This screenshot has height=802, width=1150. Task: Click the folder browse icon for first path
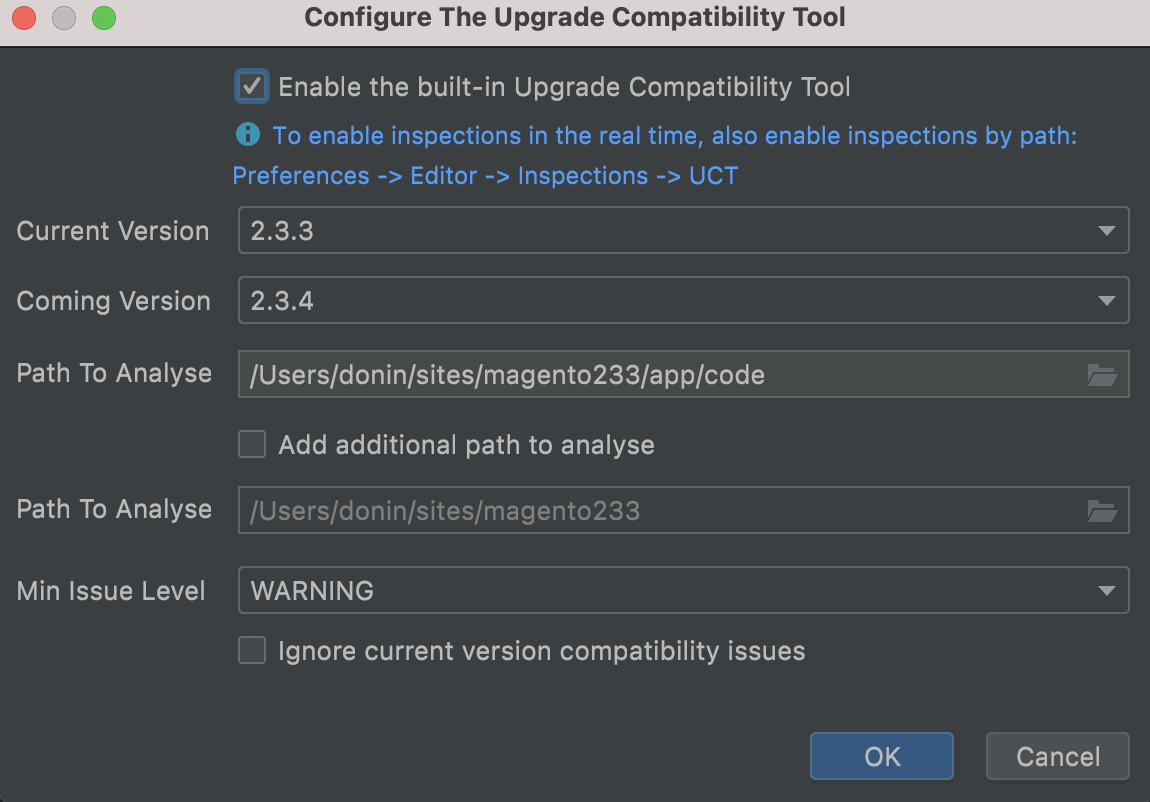tap(1102, 375)
